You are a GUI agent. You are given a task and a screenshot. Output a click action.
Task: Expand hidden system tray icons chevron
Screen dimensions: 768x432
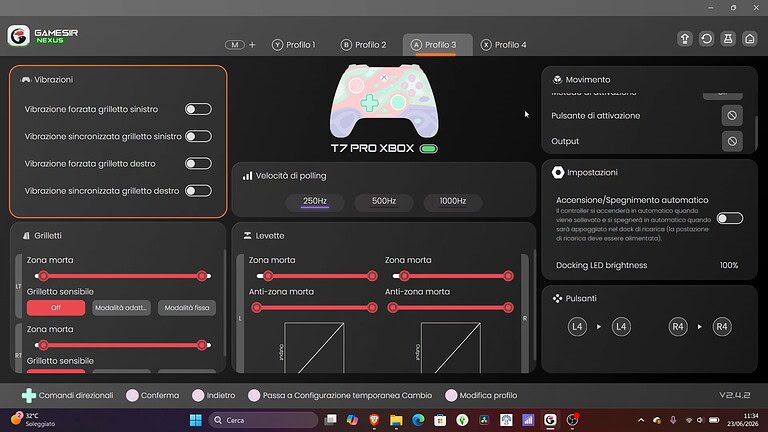coord(641,420)
